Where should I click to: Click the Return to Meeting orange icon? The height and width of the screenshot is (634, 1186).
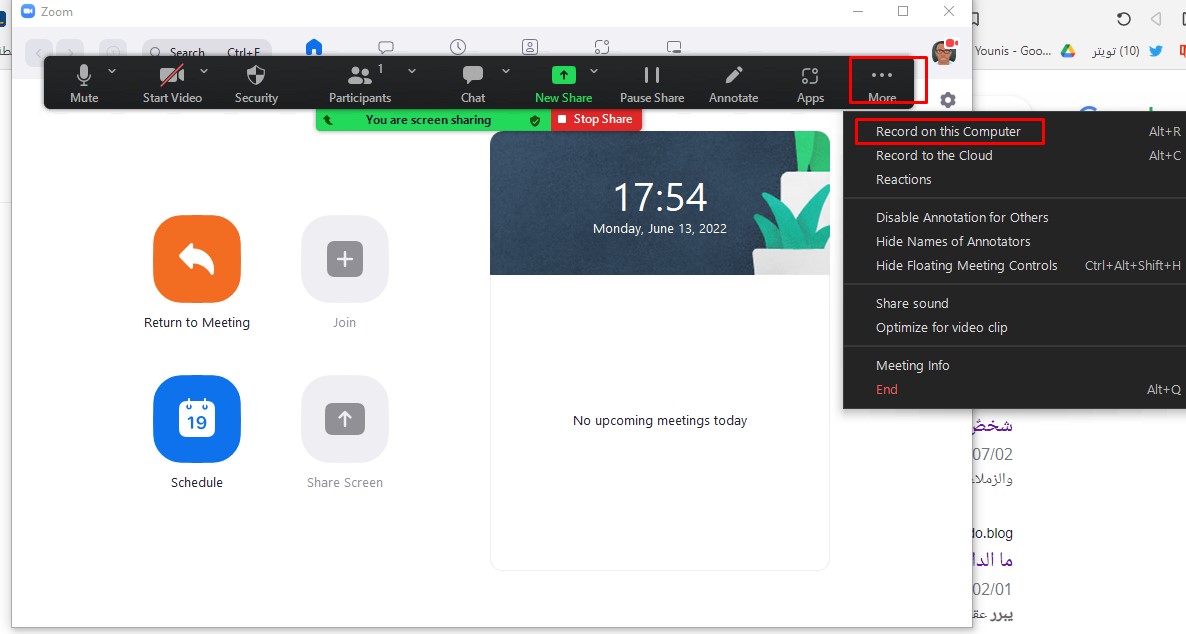pos(197,260)
